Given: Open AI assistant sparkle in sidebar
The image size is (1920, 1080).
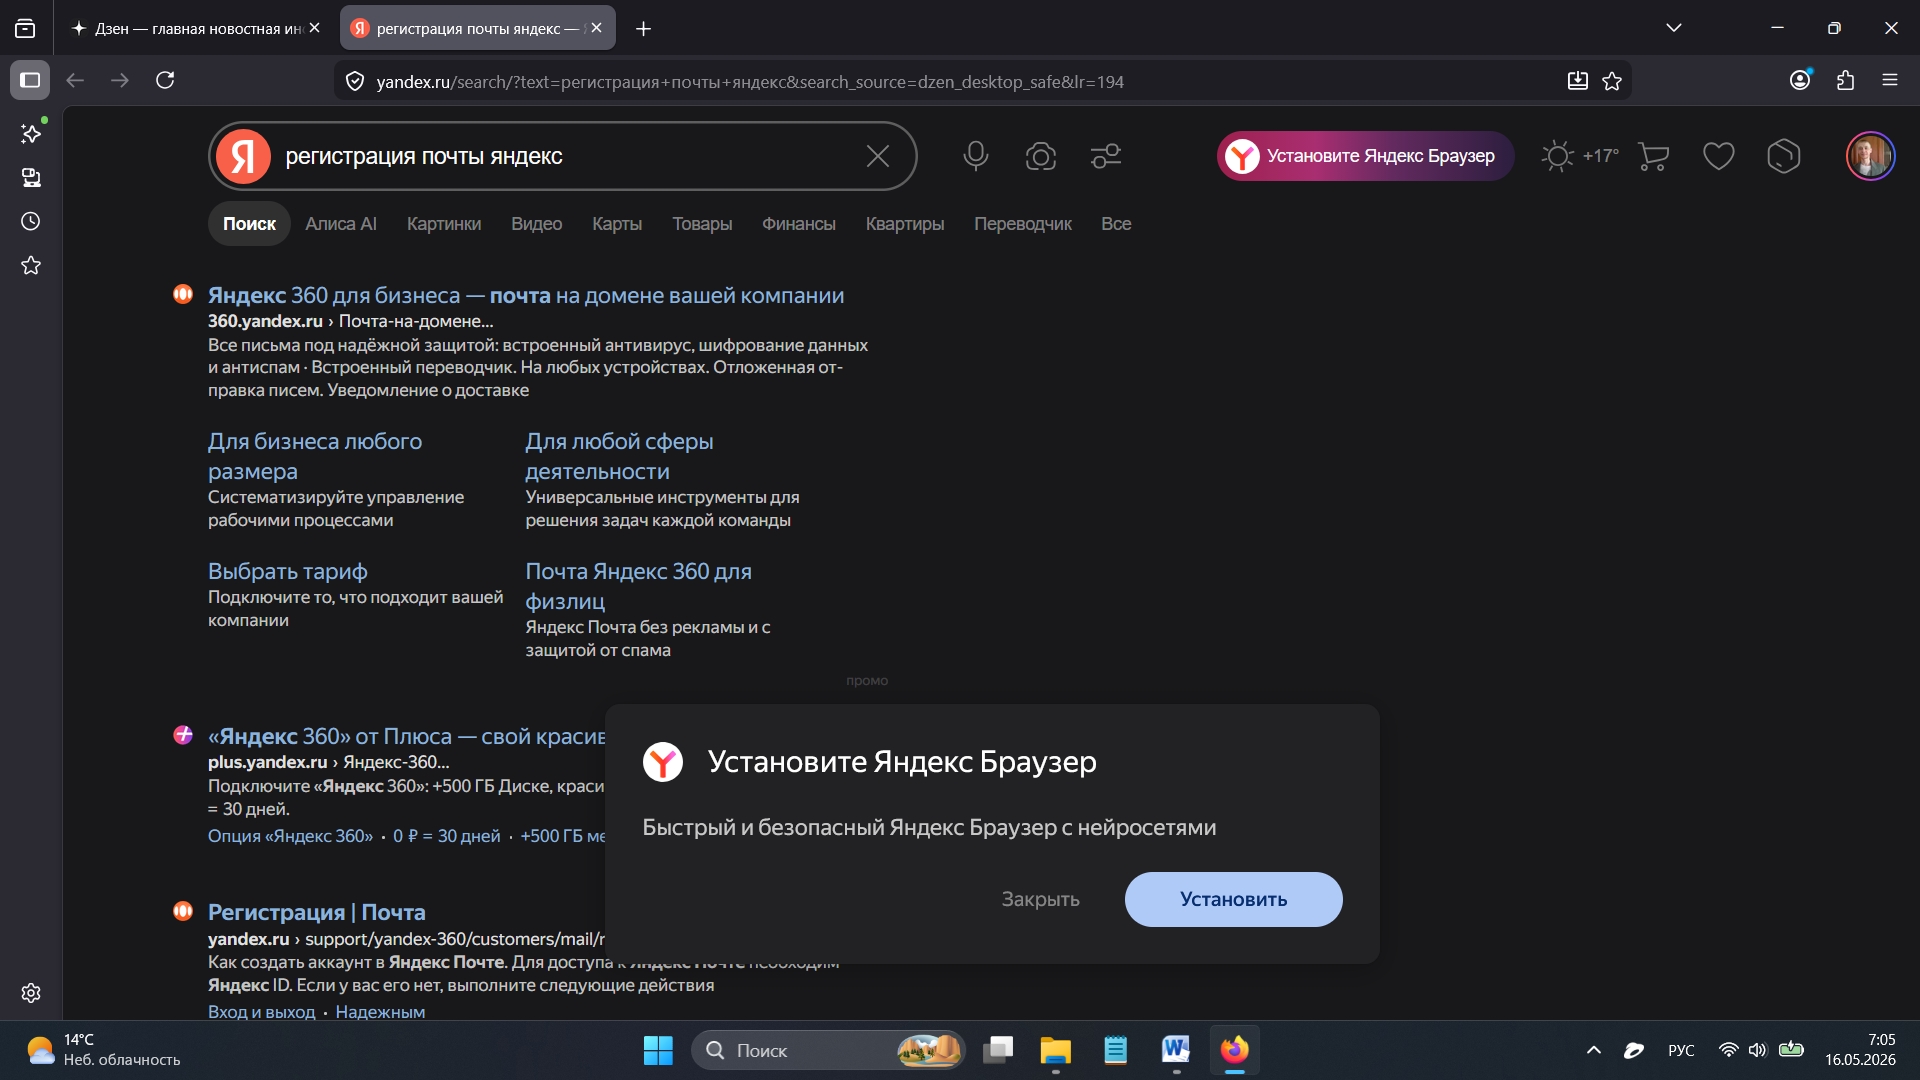Looking at the screenshot, I should tap(31, 133).
